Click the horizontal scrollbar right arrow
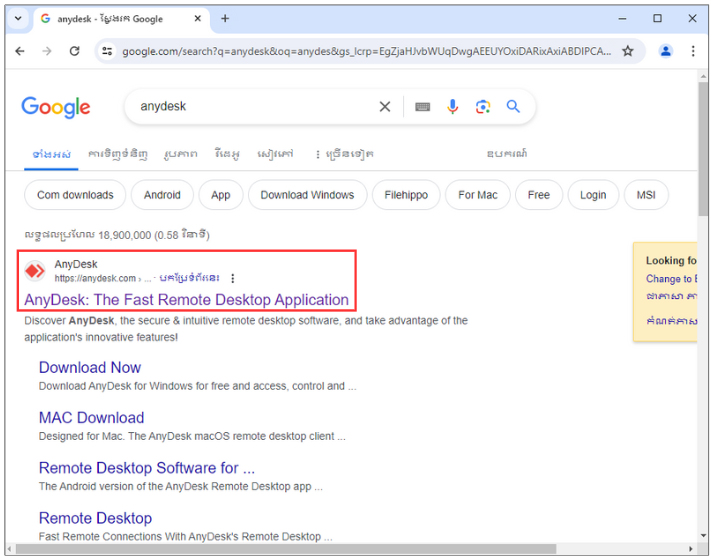 (x=691, y=549)
